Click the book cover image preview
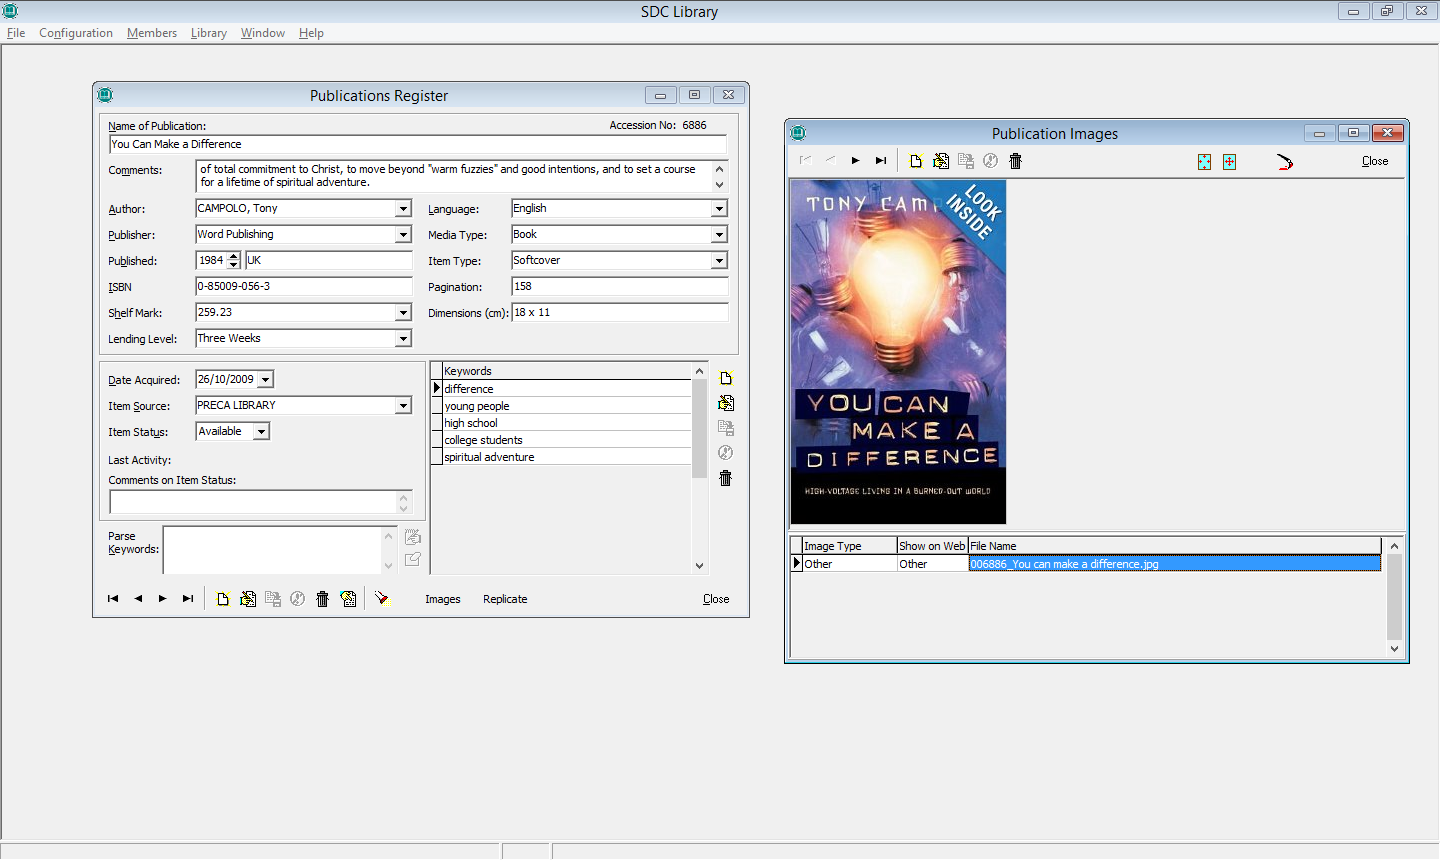Viewport: 1440px width, 860px height. pyautogui.click(x=898, y=352)
